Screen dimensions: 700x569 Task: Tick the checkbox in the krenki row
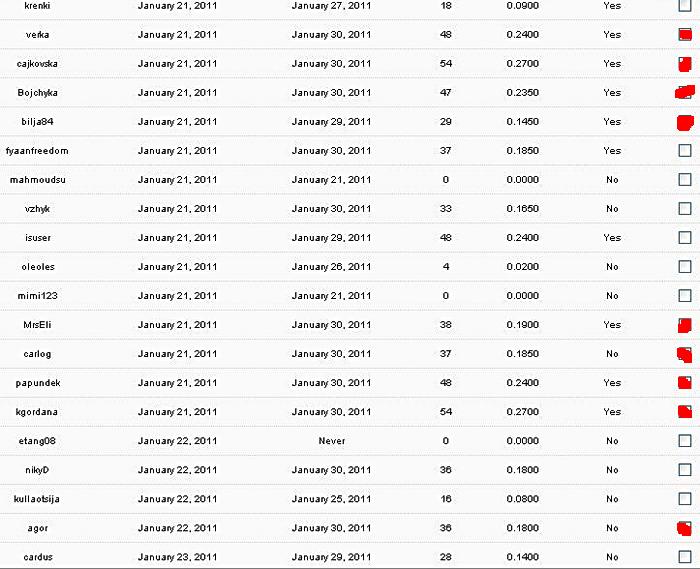click(684, 5)
